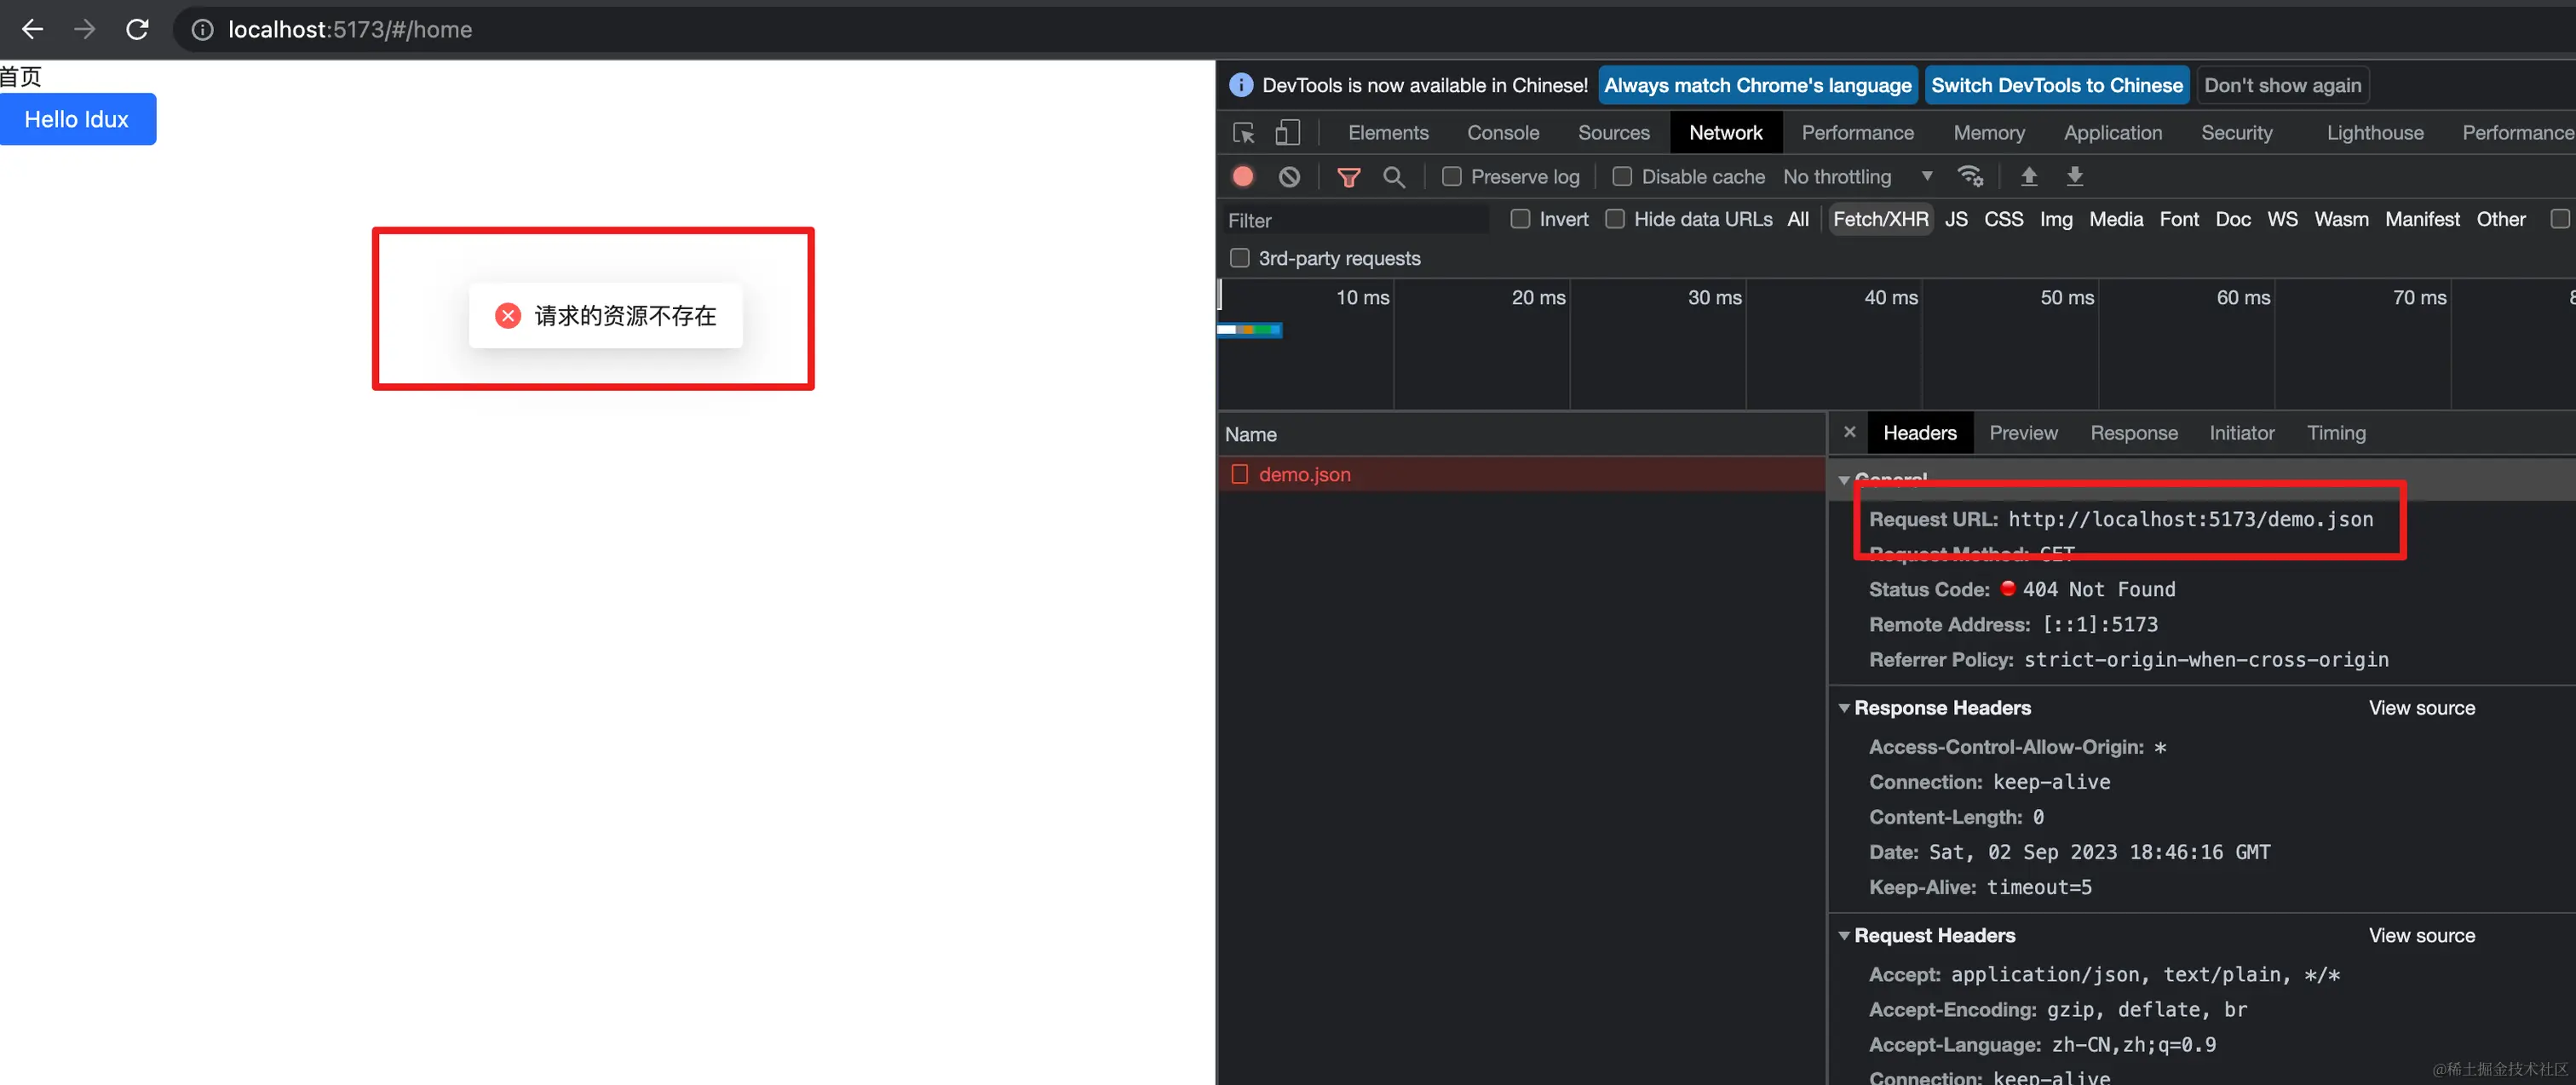Enable the Preserve log checkbox

pos(1451,177)
